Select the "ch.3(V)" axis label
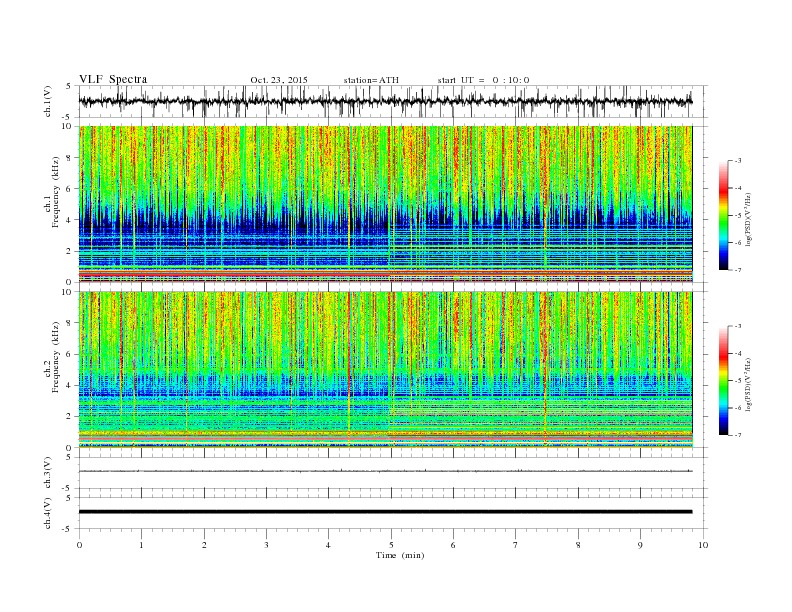This screenshot has height=612, width=792. [48, 473]
